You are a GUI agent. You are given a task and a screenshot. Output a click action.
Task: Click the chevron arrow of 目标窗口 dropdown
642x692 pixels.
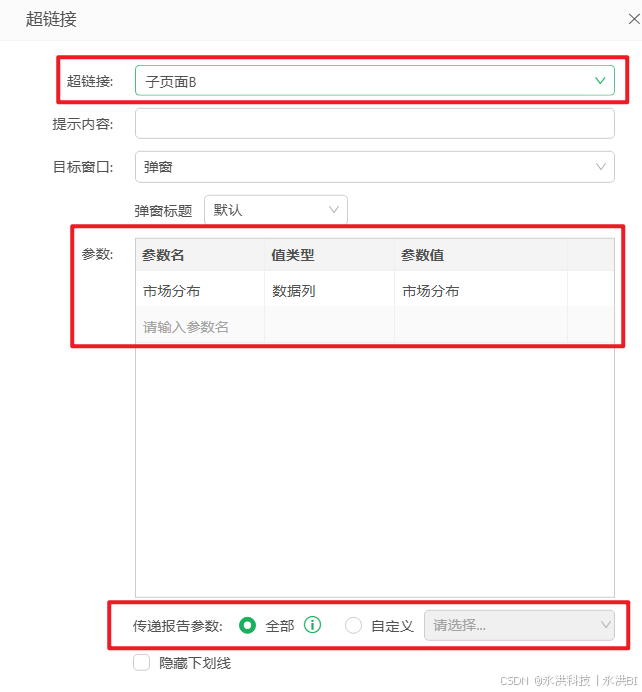point(601,166)
